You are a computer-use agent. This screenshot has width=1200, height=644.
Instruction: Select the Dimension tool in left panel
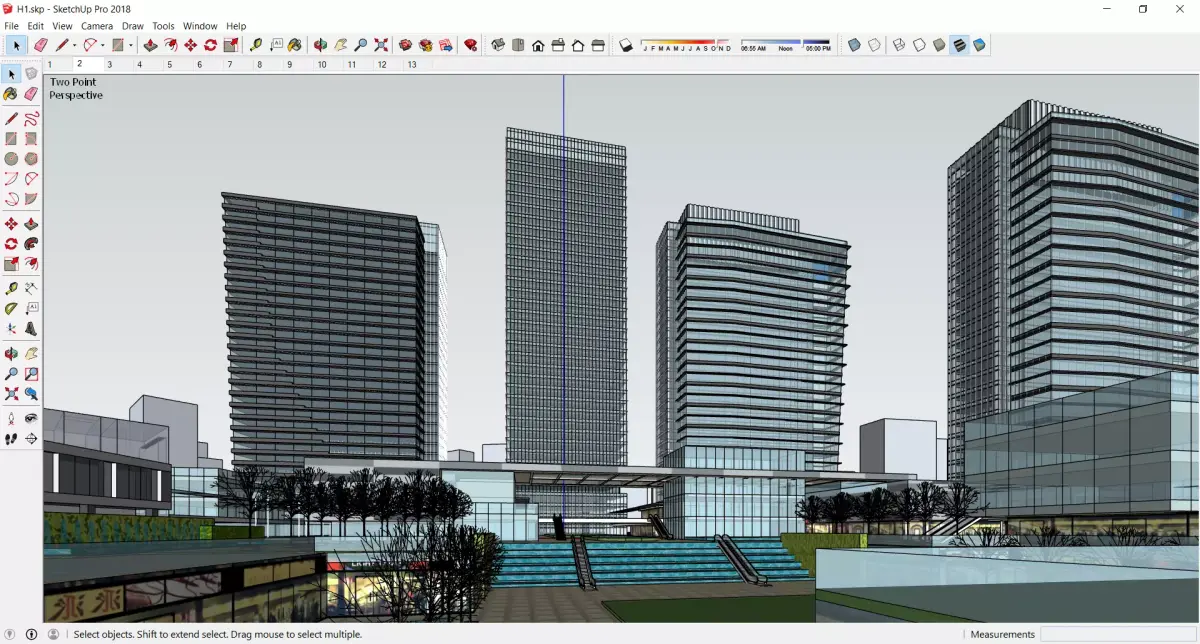point(31,288)
